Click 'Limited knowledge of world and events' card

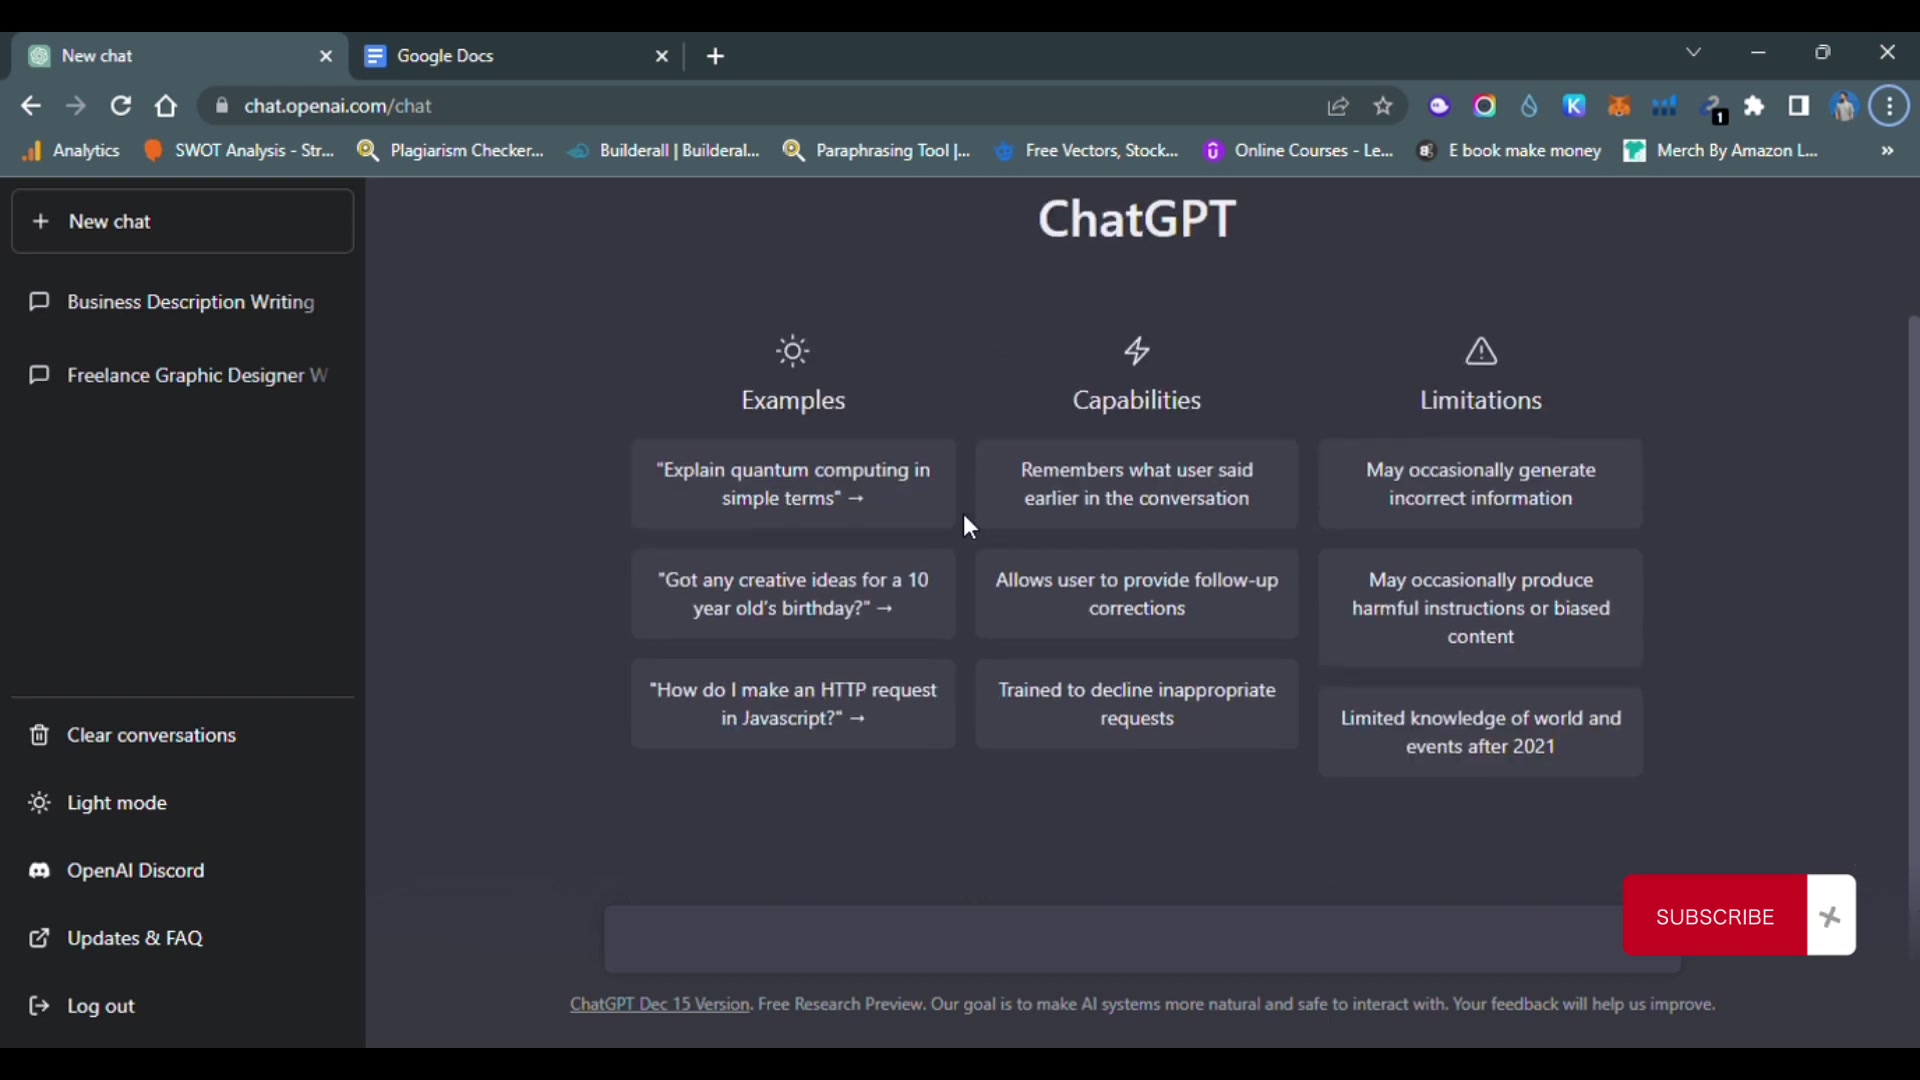point(1481,732)
